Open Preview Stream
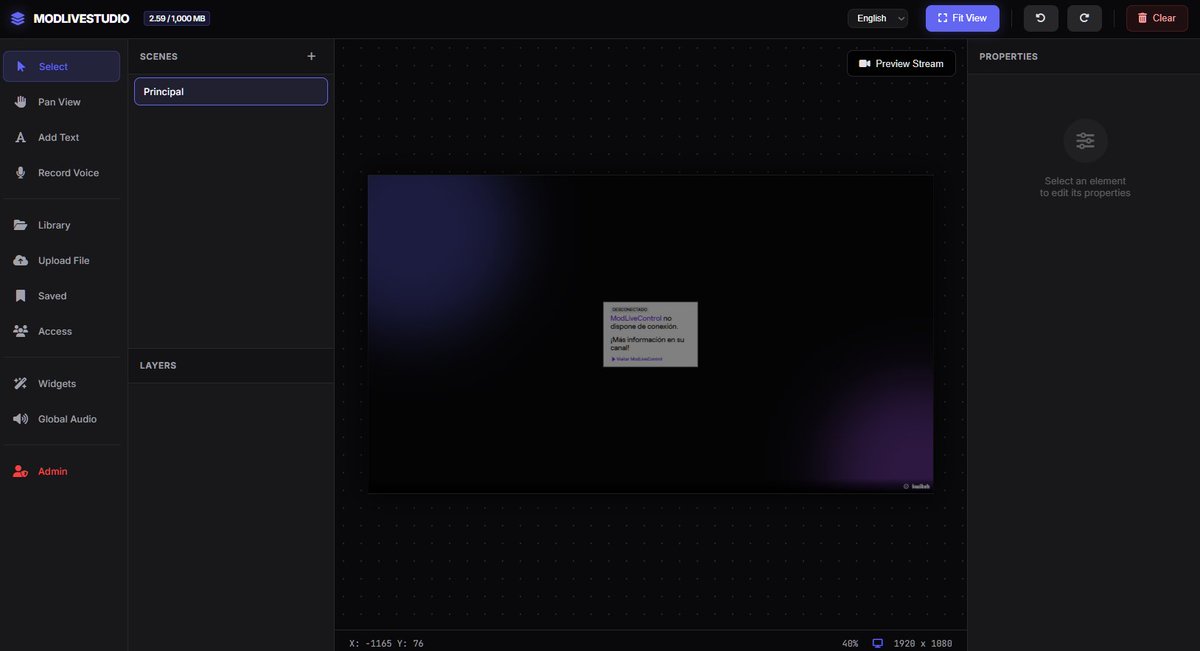1200x651 pixels. 901,63
